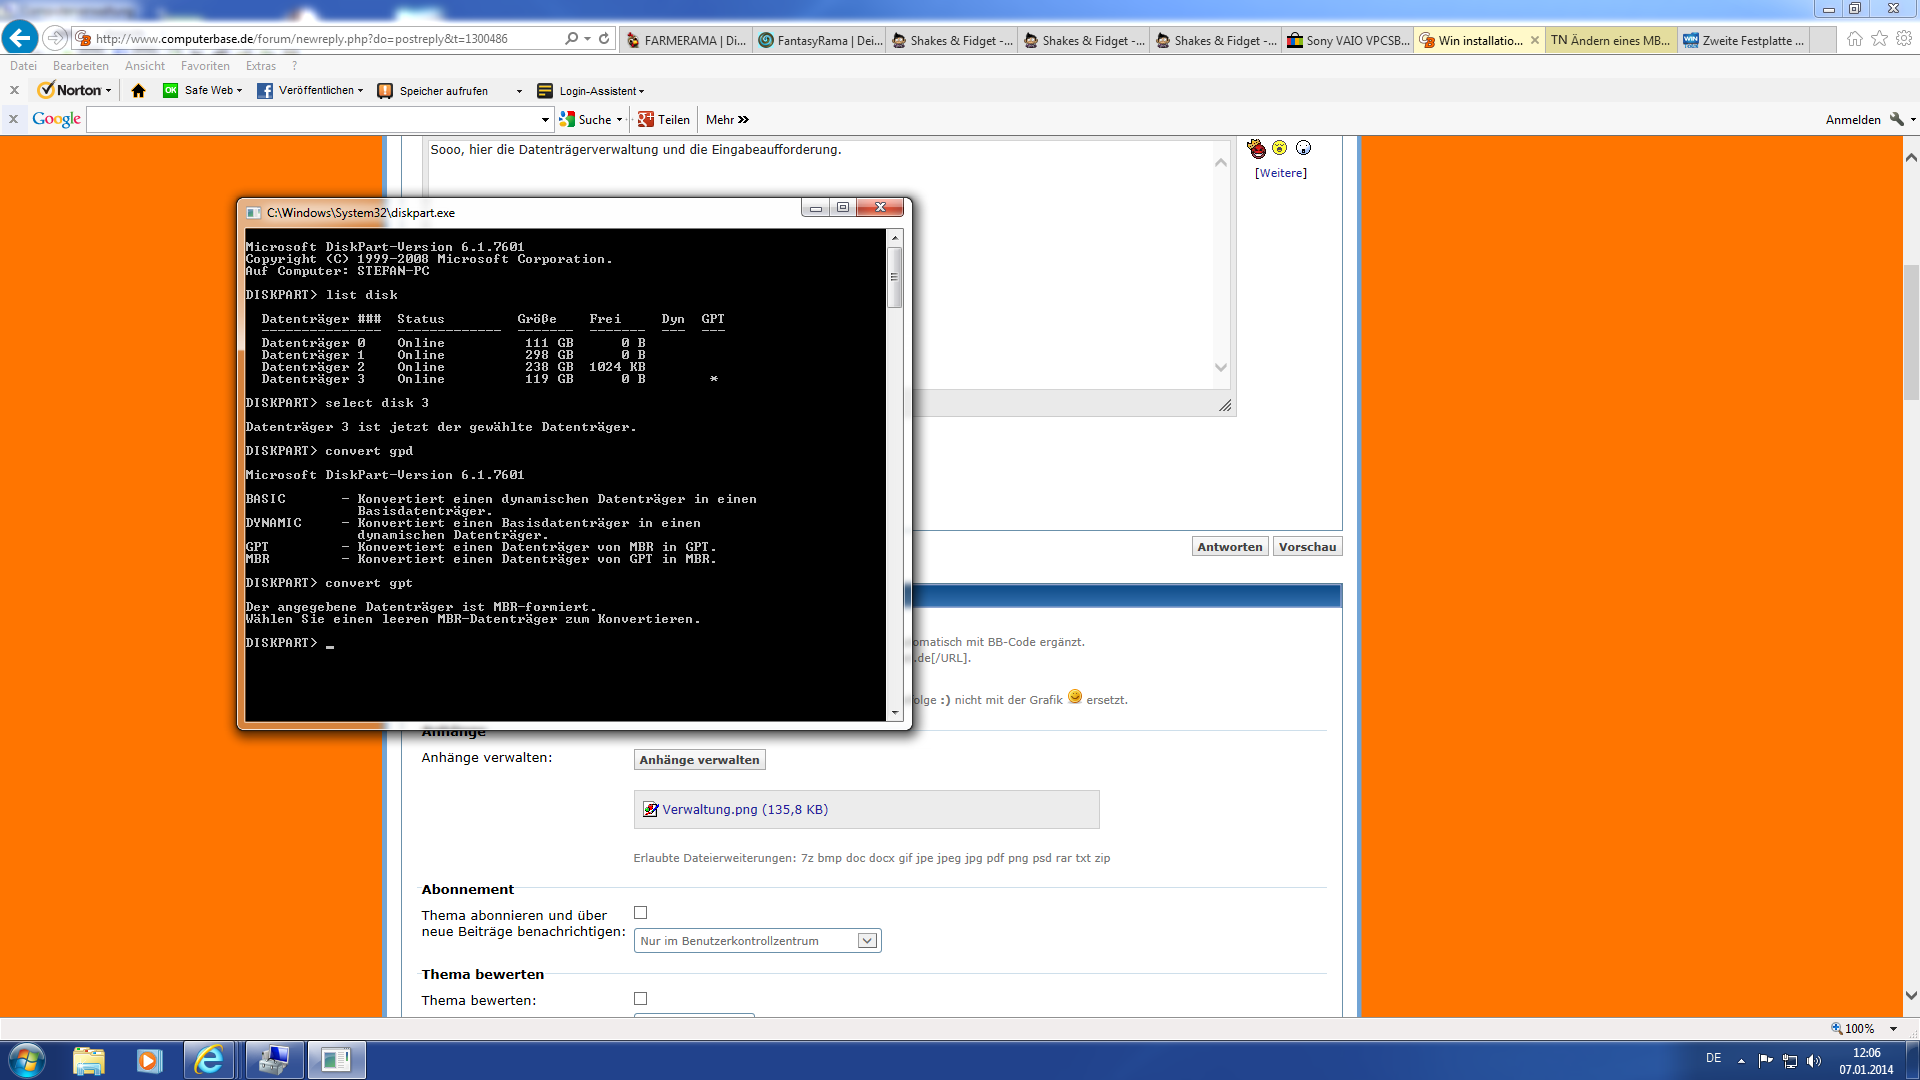This screenshot has width=1920, height=1080.
Task: Click the Norton home icon
Action: (138, 91)
